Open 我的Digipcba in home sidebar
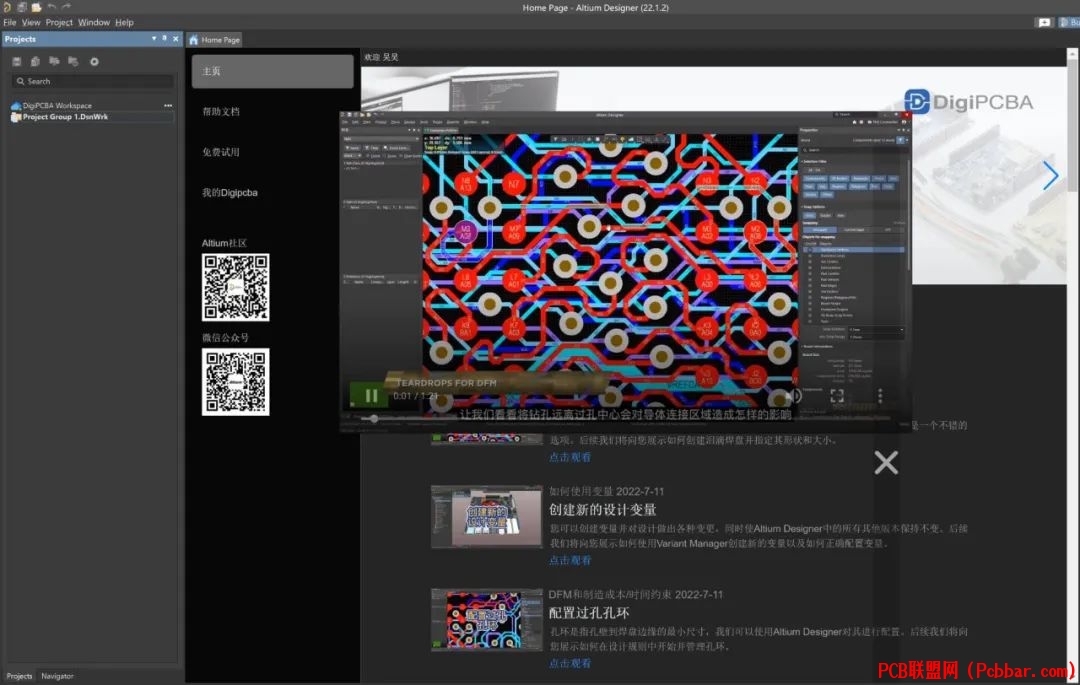Viewport: 1080px width, 685px height. [230, 193]
